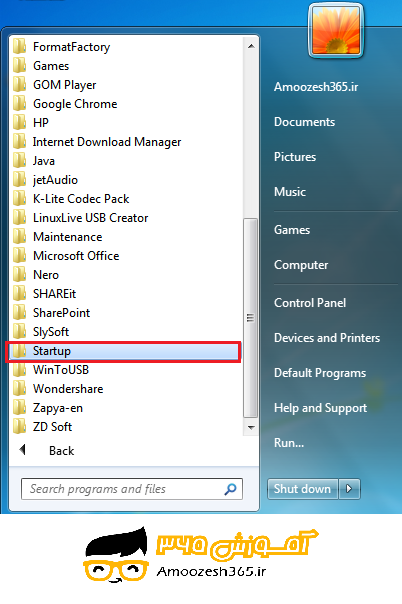Click the scrollbar up arrow
The image size is (402, 604).
[251, 46]
